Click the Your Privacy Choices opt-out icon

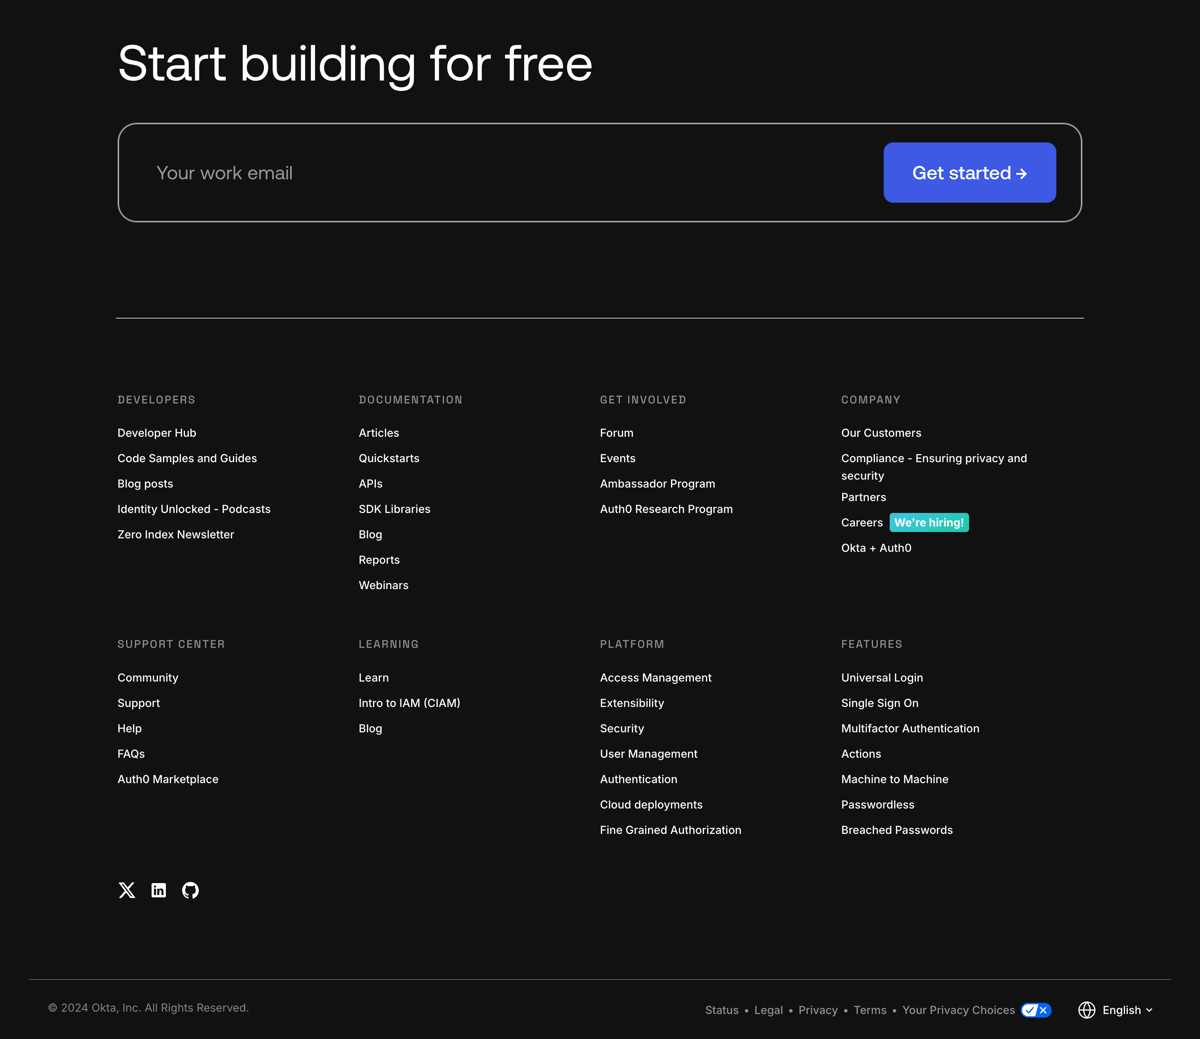pyautogui.click(x=1035, y=1010)
